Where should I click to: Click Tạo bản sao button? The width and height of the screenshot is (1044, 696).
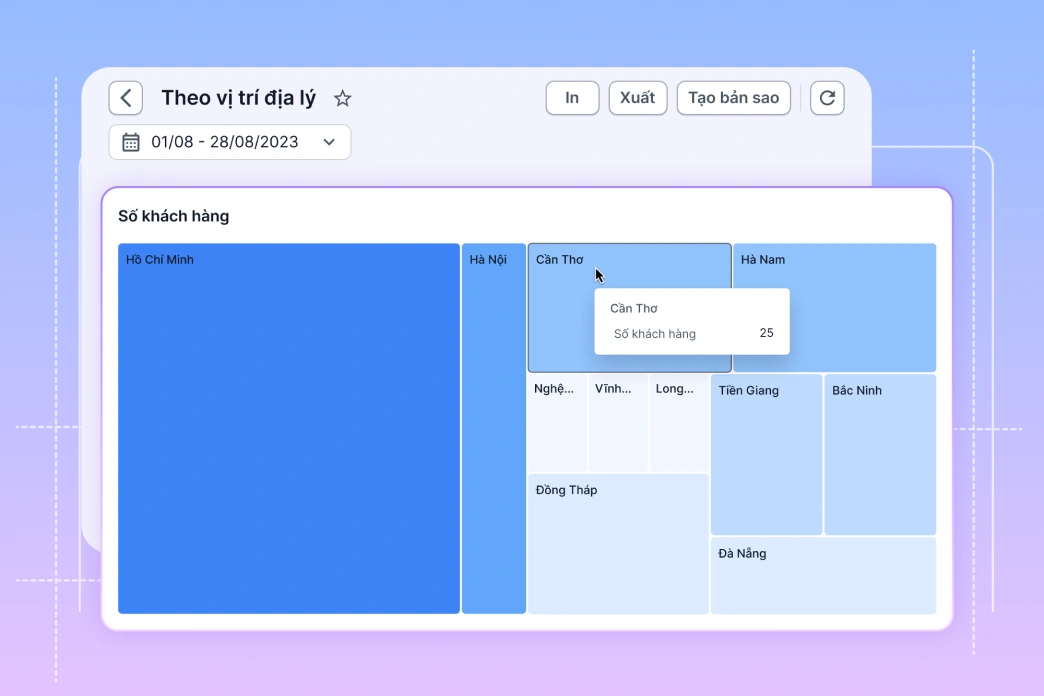733,98
